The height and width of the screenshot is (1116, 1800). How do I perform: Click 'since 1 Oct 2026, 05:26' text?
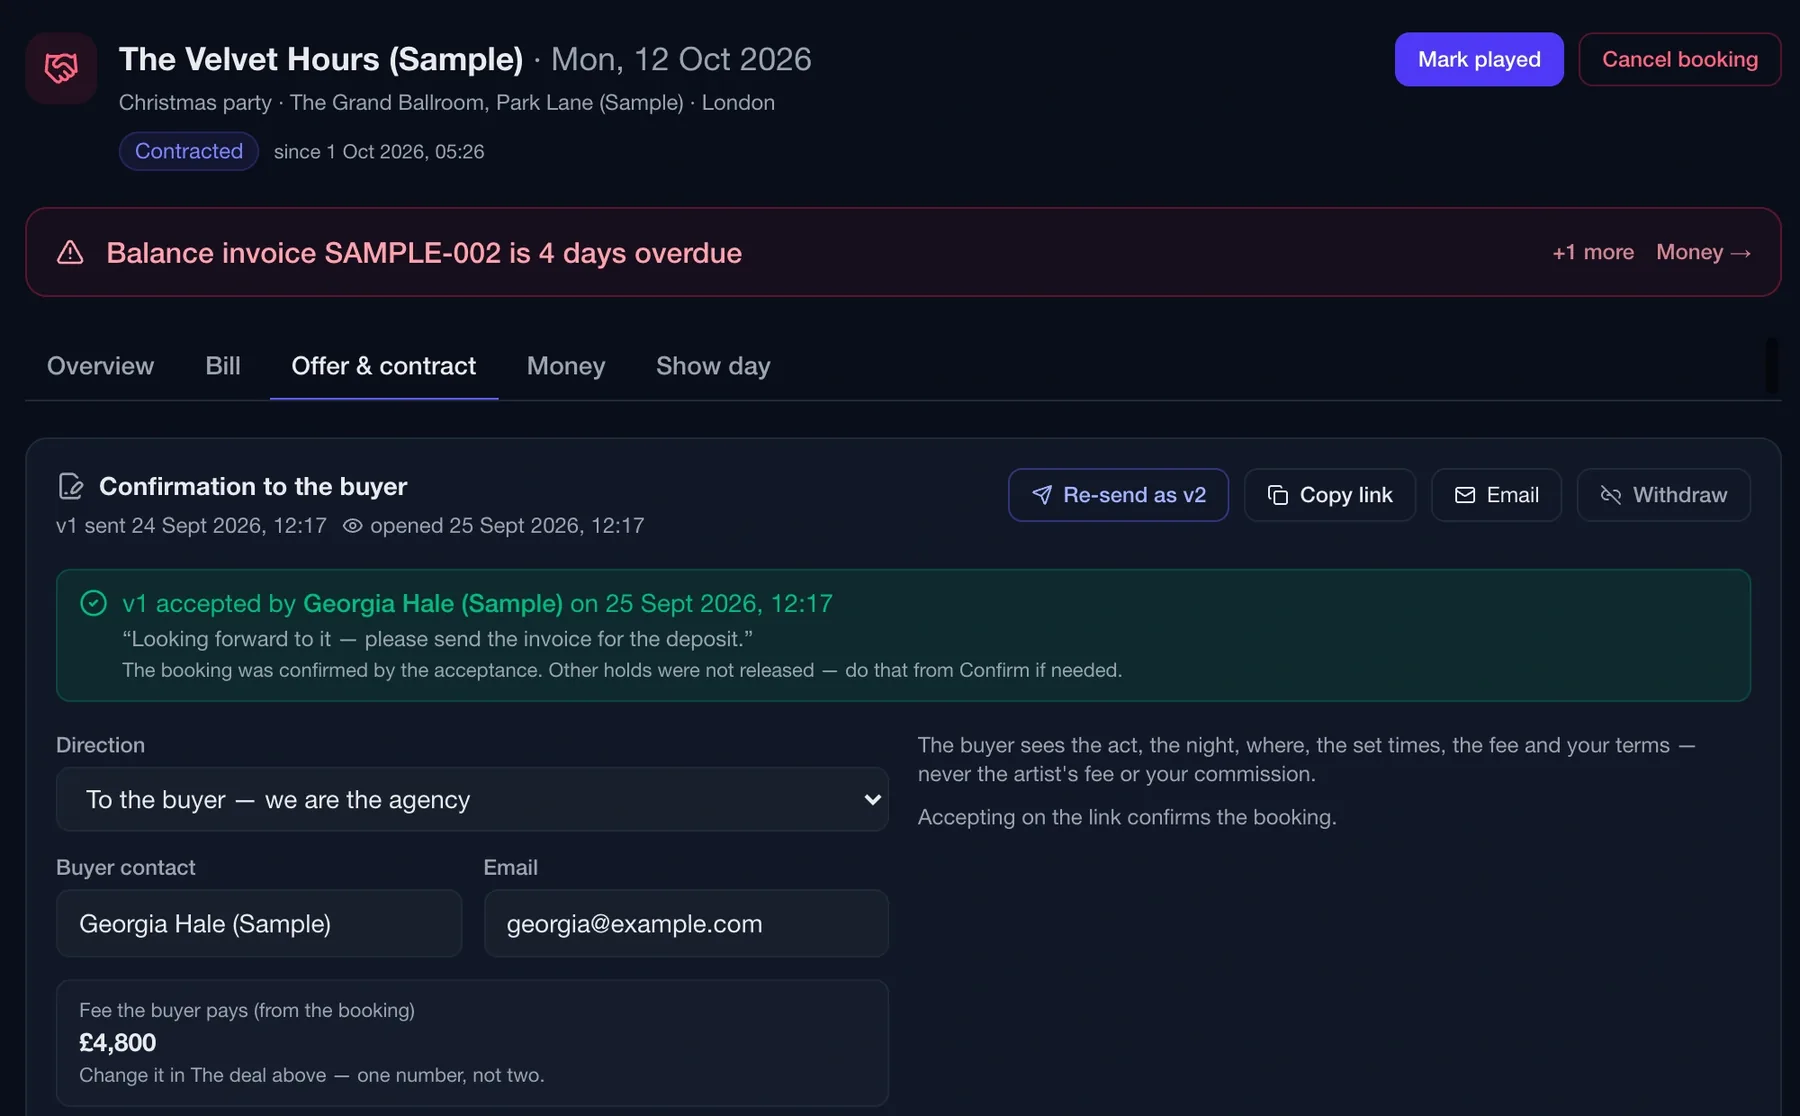[379, 152]
